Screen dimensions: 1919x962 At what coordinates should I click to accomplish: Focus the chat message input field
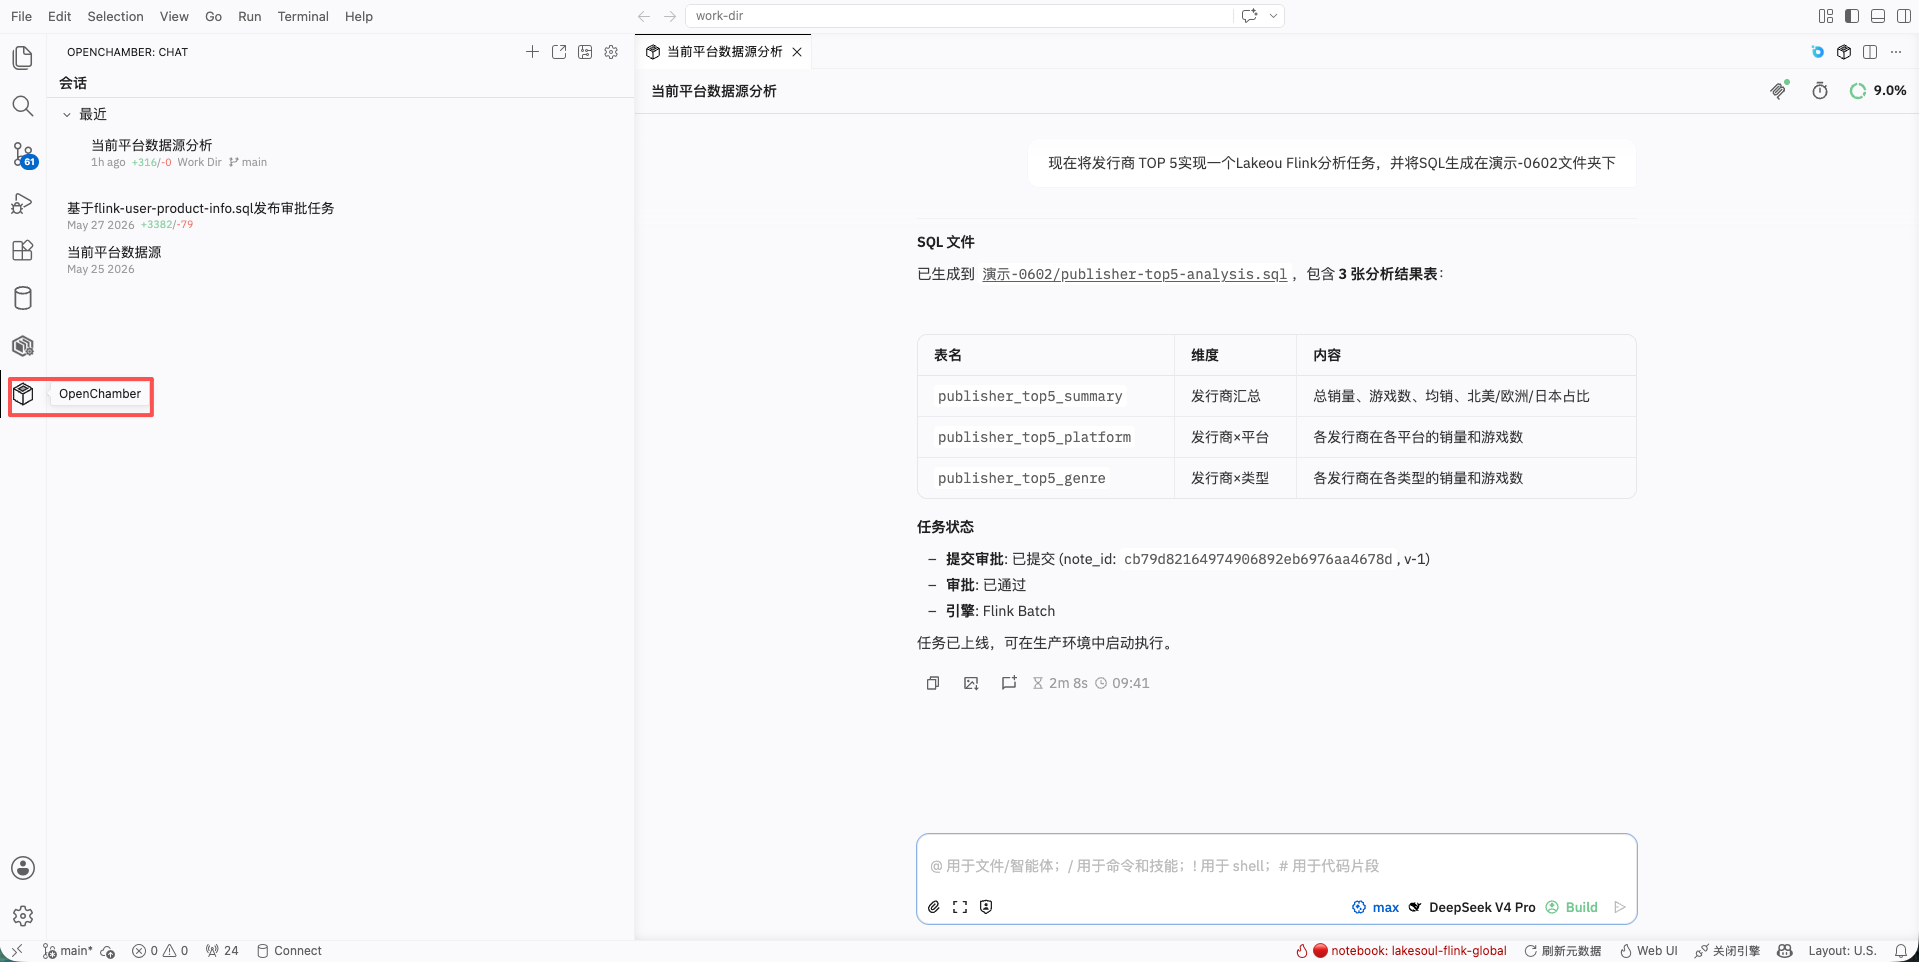click(x=1276, y=865)
